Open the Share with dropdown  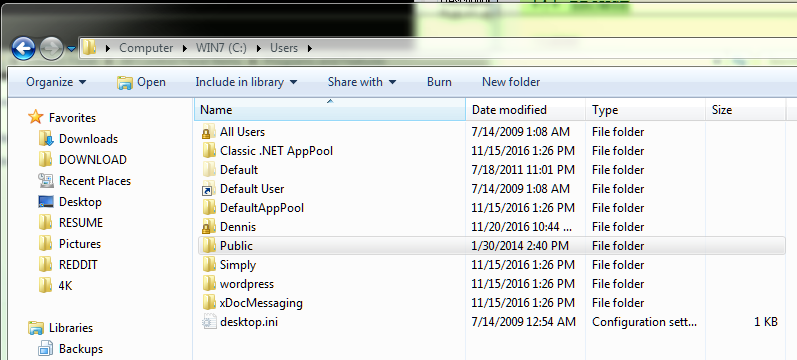361,82
